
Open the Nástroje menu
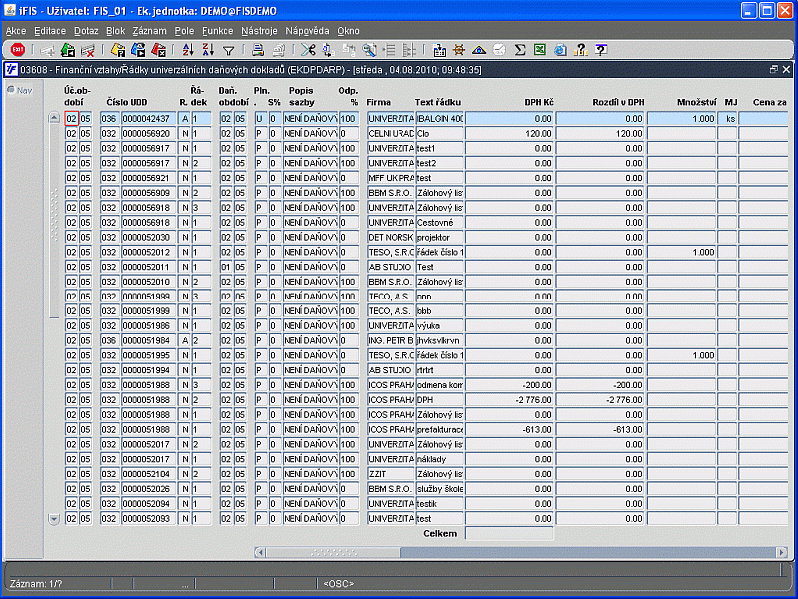(258, 31)
